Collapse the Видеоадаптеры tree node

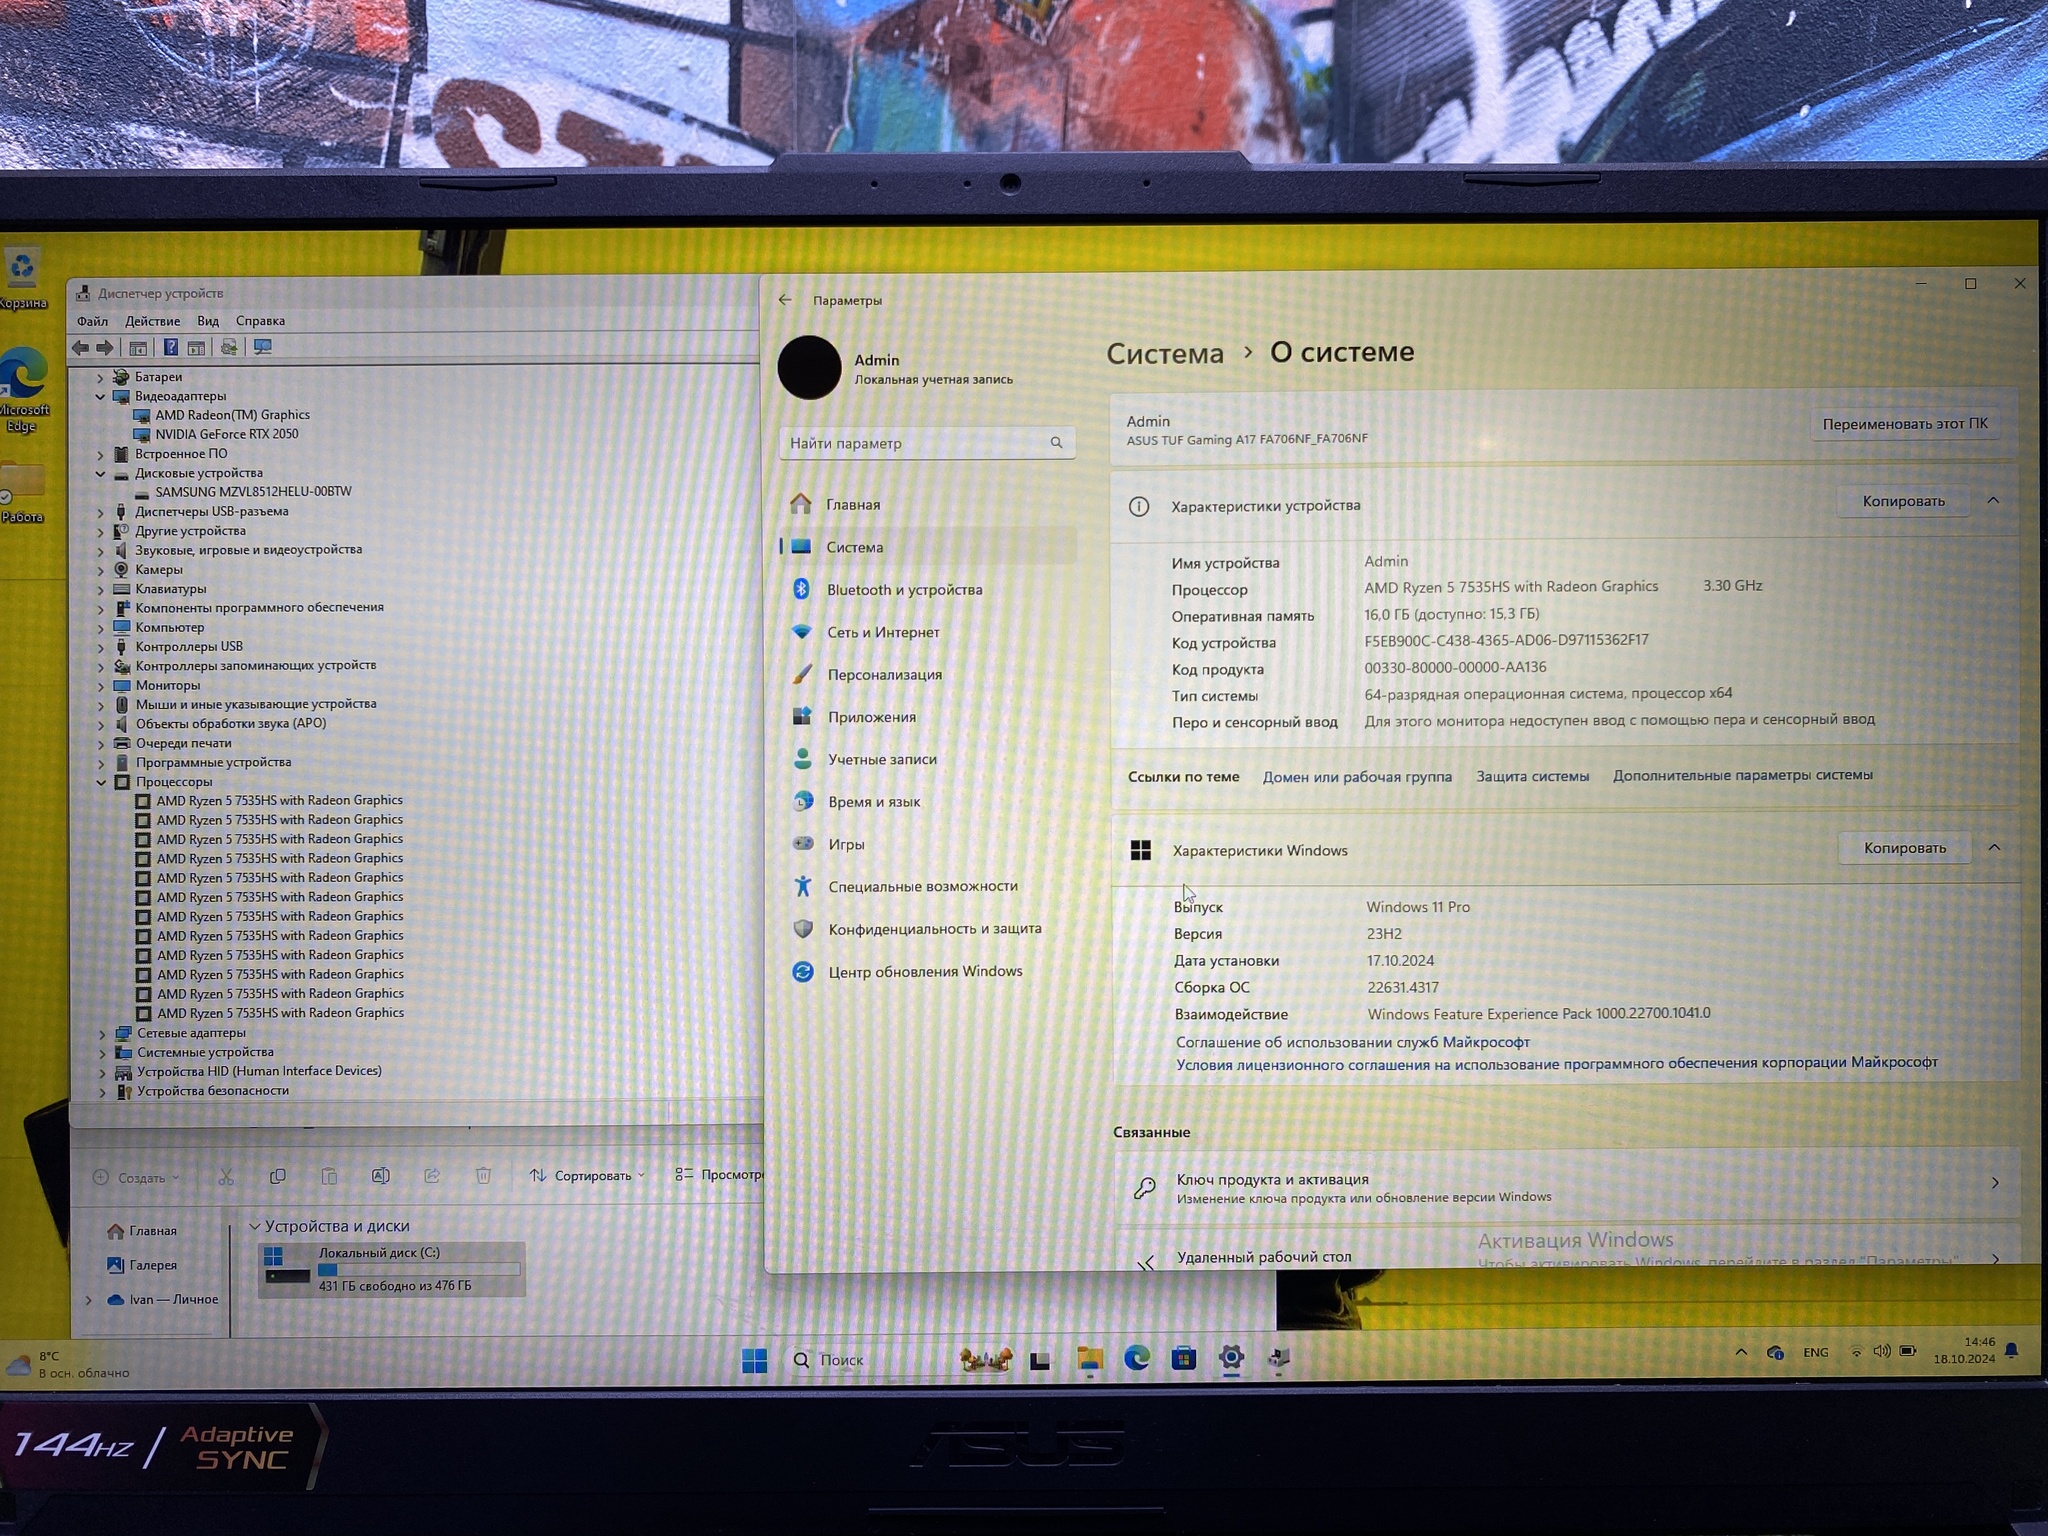click(x=100, y=396)
